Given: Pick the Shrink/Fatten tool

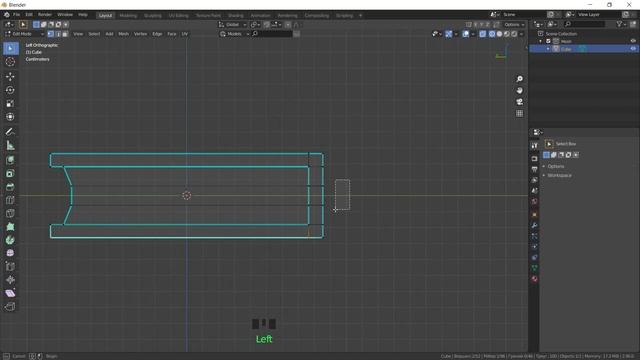Looking at the screenshot, I should click(x=11, y=280).
